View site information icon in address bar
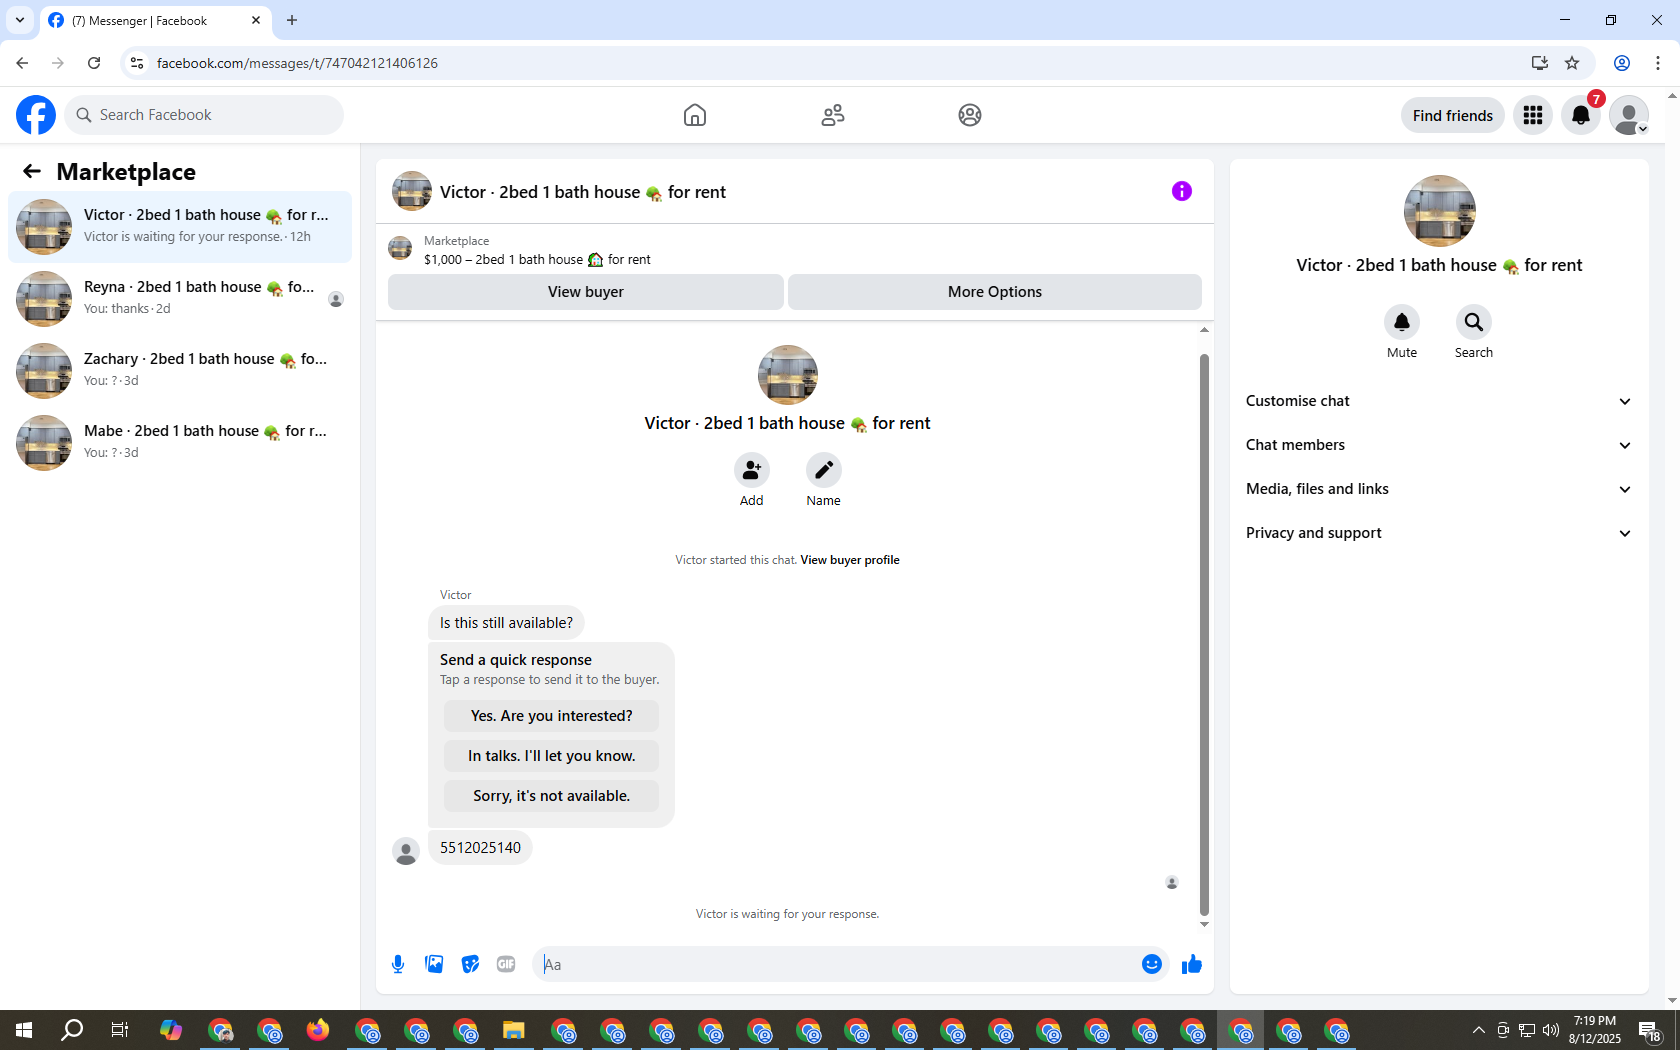Image resolution: width=1680 pixels, height=1050 pixels. click(137, 63)
